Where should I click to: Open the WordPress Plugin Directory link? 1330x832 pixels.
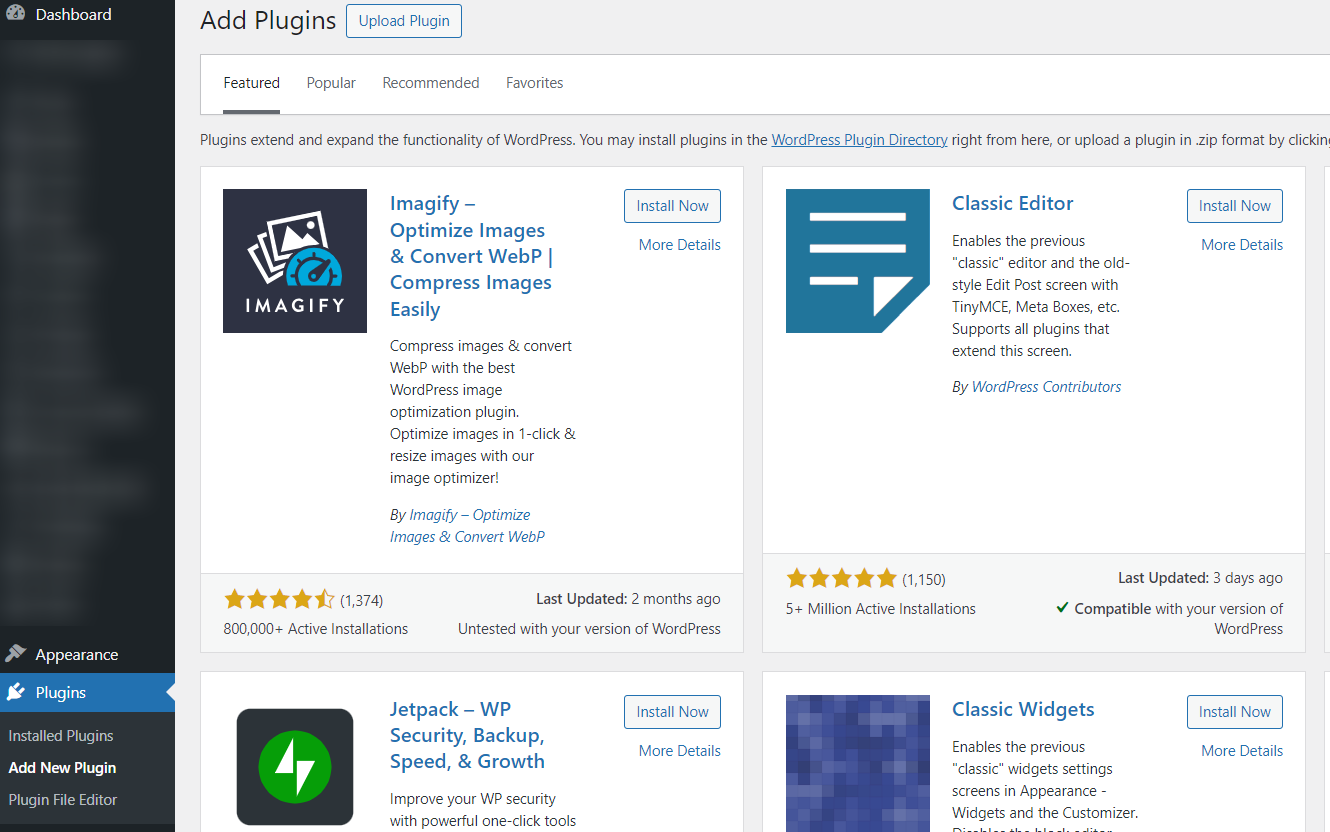click(860, 140)
